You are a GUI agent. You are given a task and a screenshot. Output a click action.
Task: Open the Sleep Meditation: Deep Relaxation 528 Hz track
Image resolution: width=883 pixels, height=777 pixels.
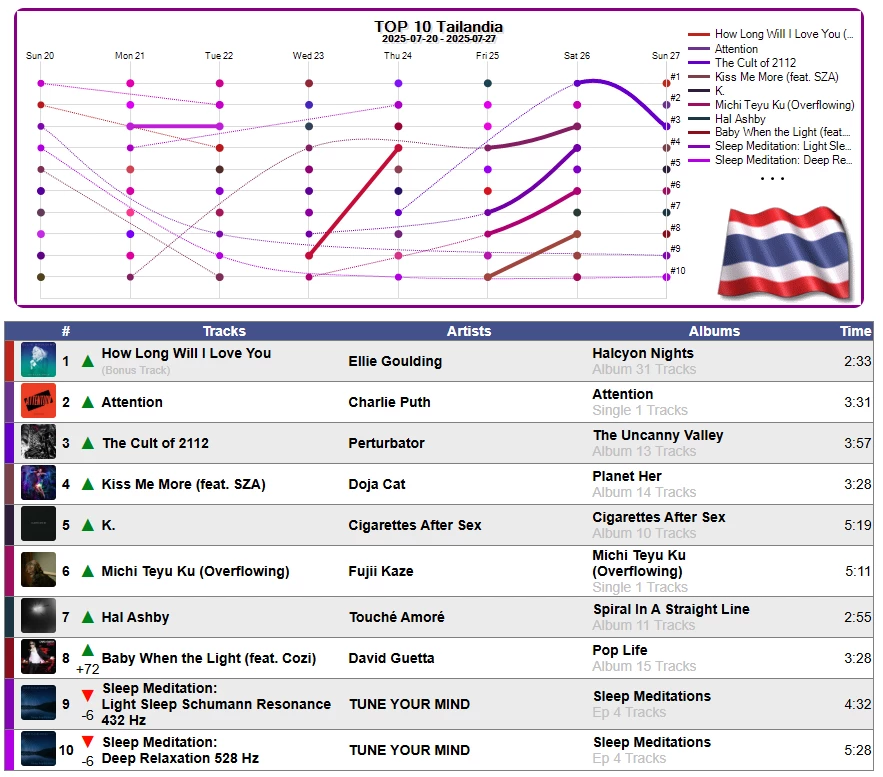tap(180, 750)
